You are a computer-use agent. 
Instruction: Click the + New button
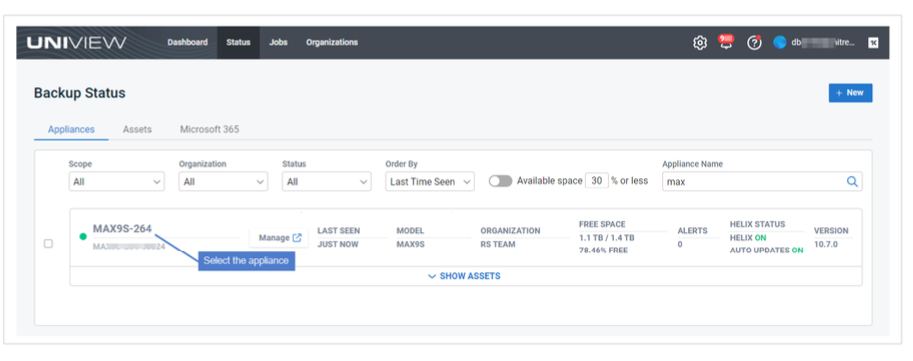pos(850,93)
